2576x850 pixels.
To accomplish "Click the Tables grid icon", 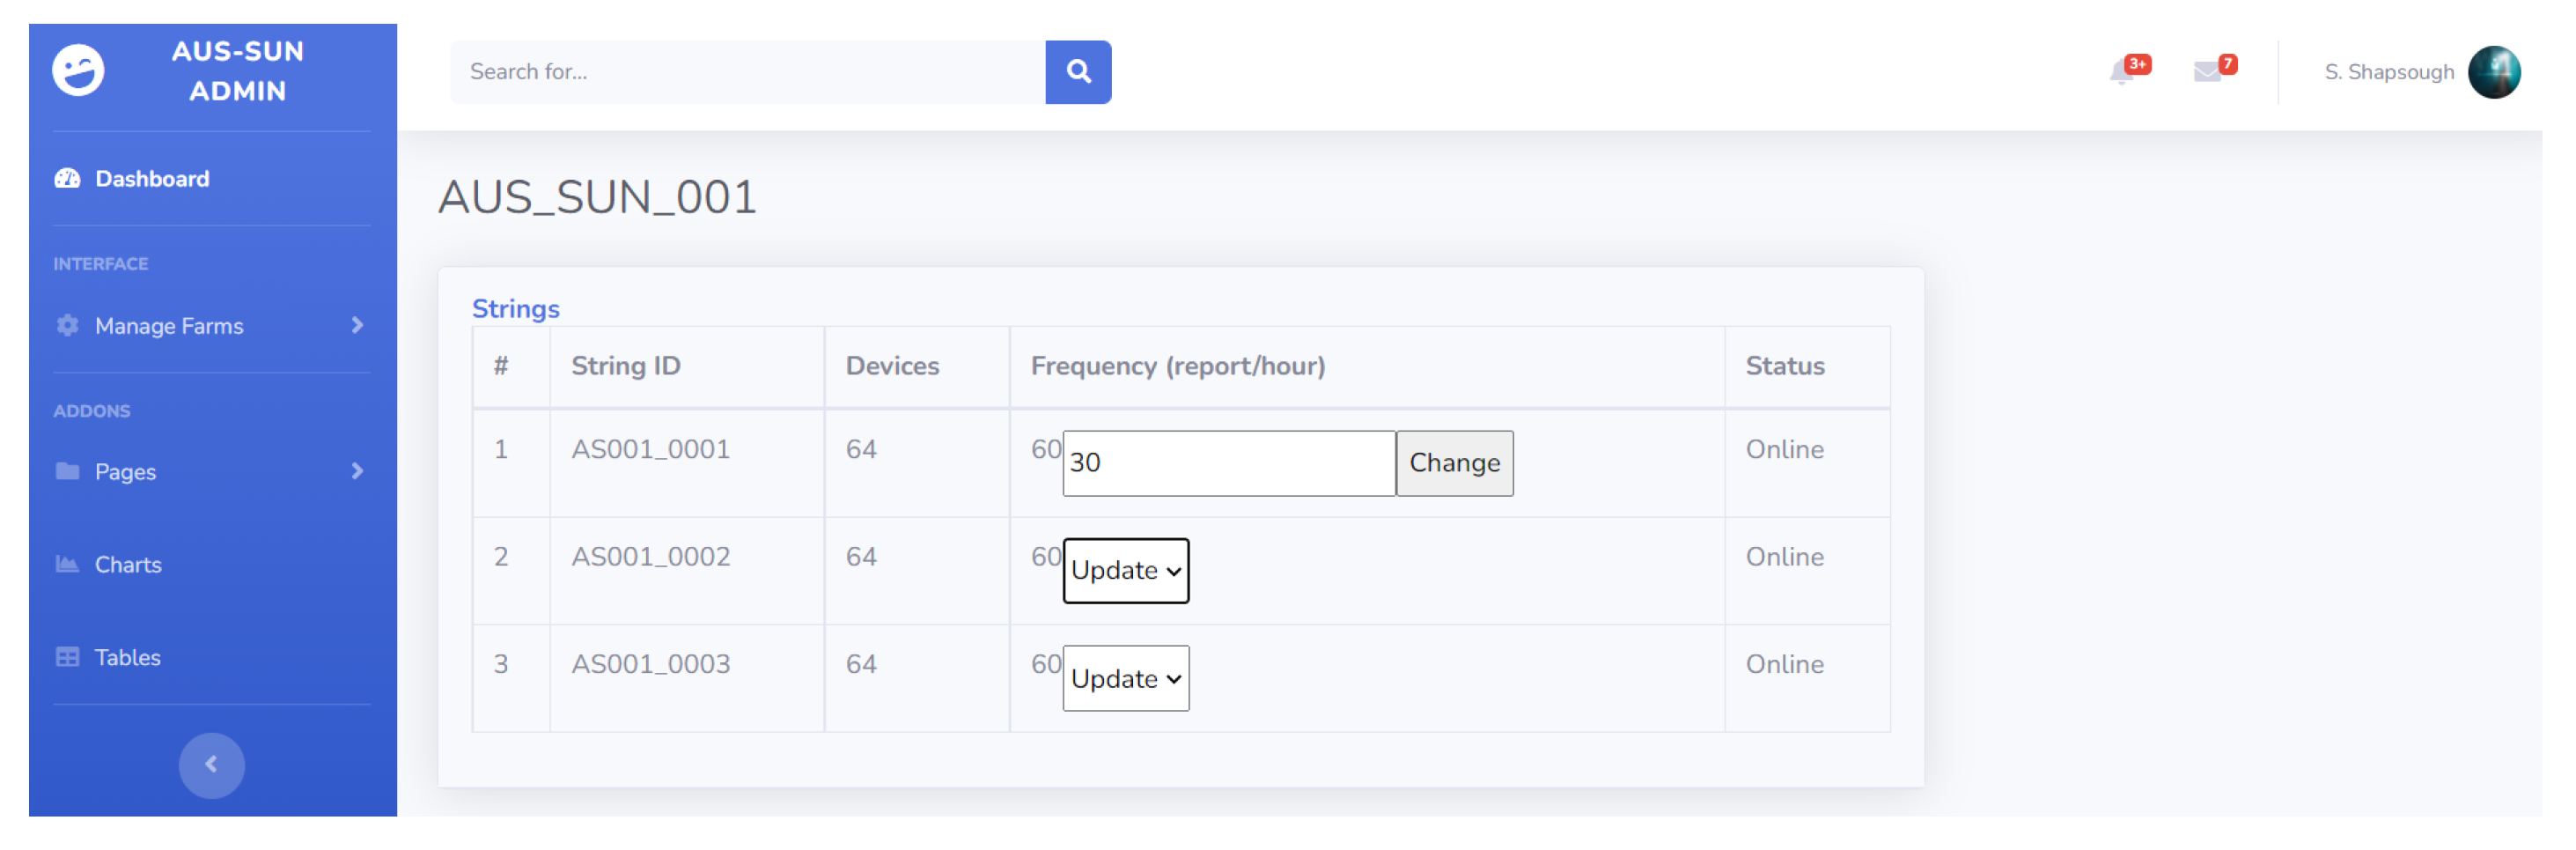I will pos(68,657).
